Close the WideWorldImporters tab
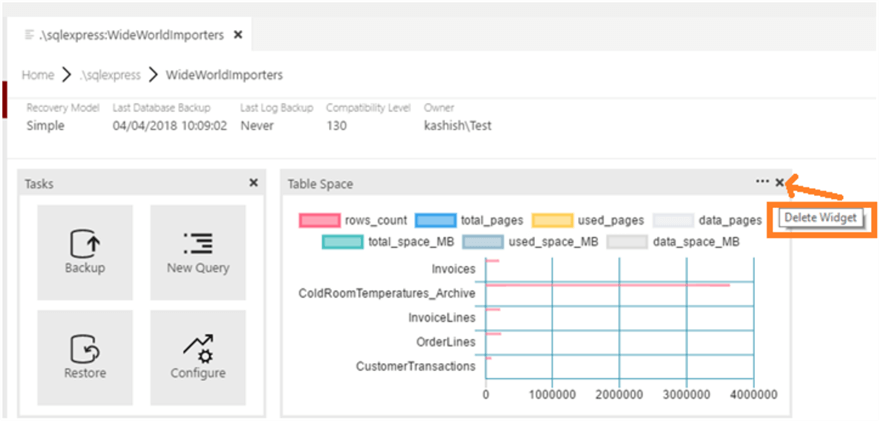This screenshot has height=421, width=879. [x=237, y=35]
